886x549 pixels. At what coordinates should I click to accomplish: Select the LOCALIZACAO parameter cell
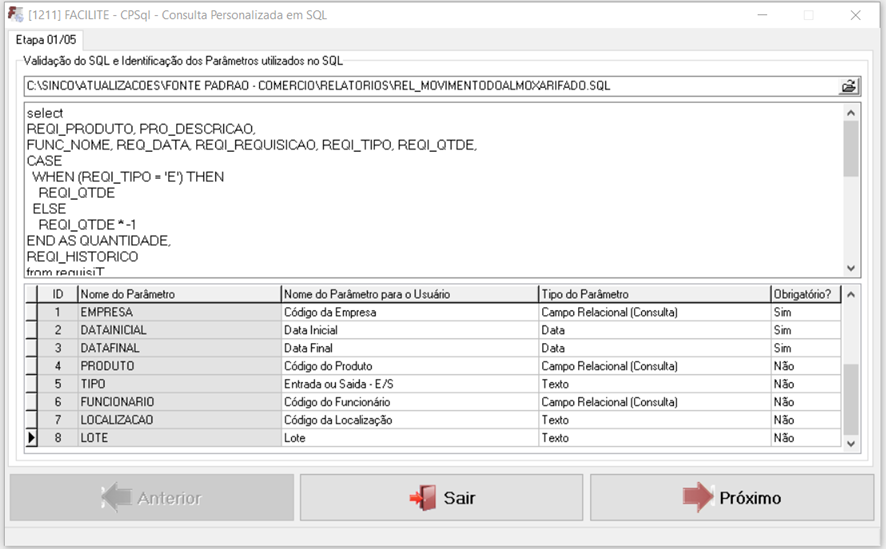pyautogui.click(x=179, y=420)
